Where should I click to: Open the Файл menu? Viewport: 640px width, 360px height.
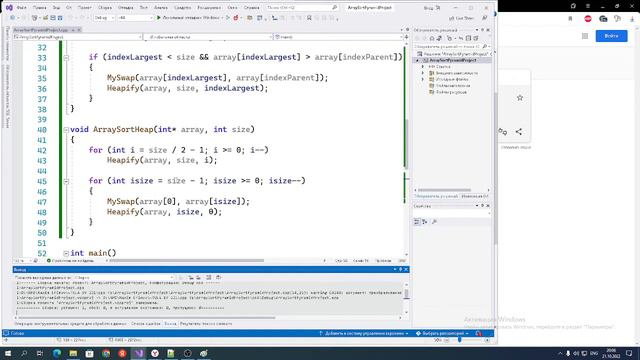pyautogui.click(x=22, y=7)
